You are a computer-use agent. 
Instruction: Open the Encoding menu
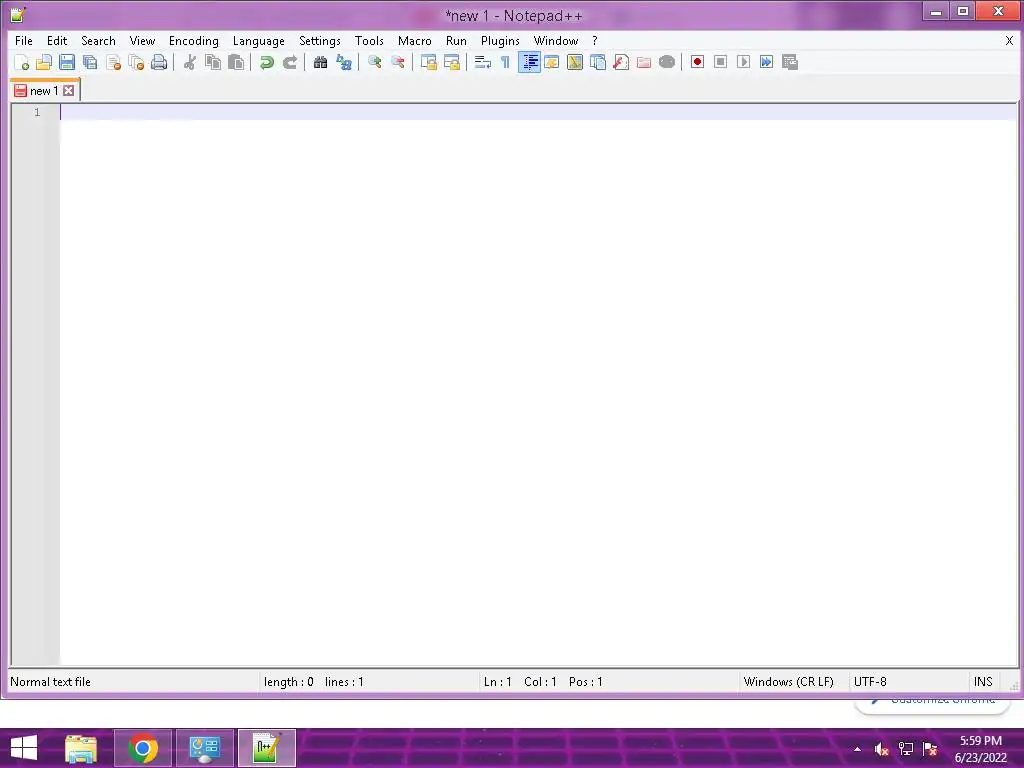pyautogui.click(x=193, y=40)
